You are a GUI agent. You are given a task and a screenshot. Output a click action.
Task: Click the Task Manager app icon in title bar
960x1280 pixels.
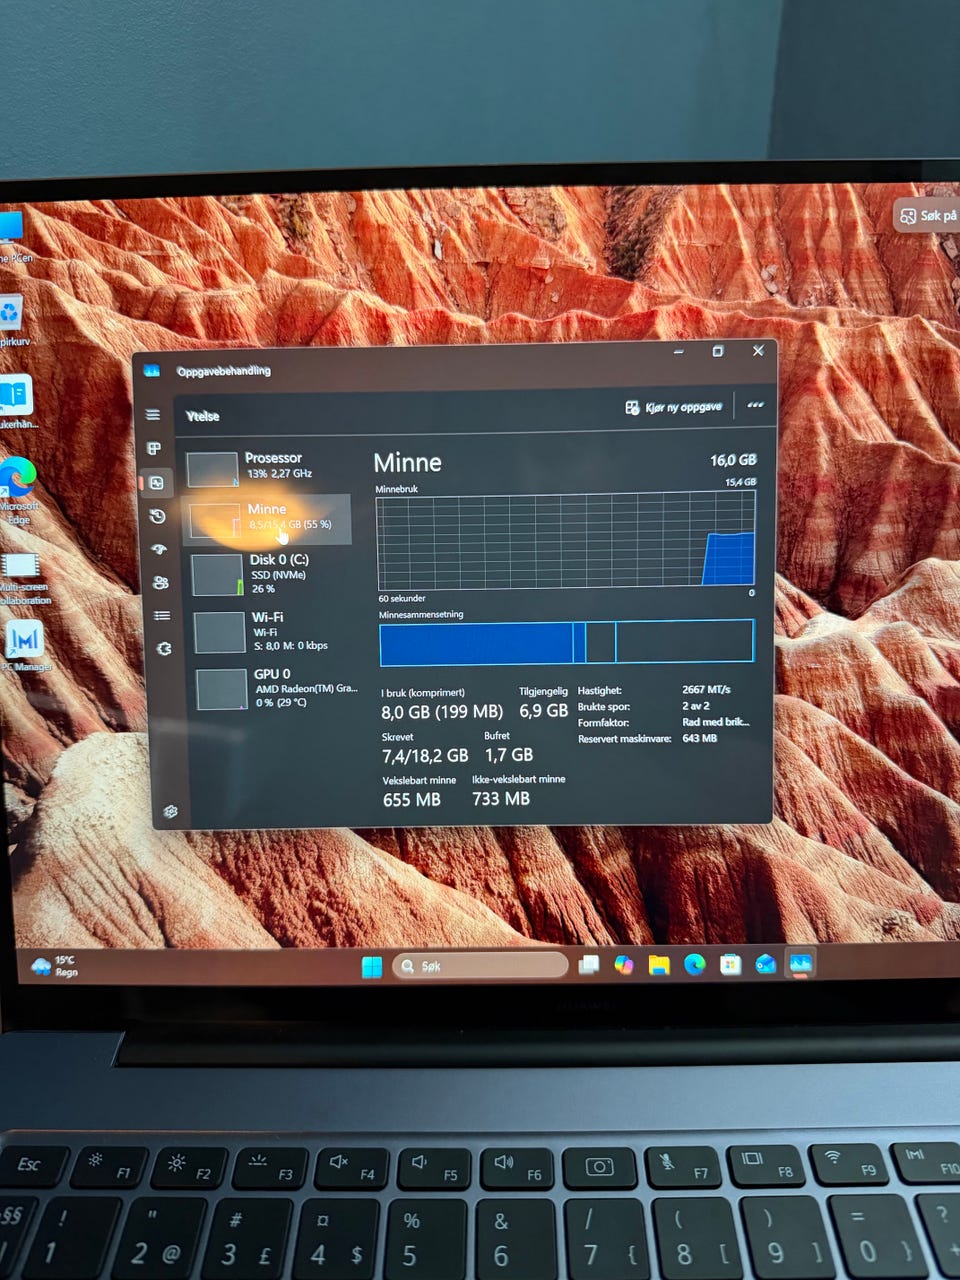coord(152,370)
